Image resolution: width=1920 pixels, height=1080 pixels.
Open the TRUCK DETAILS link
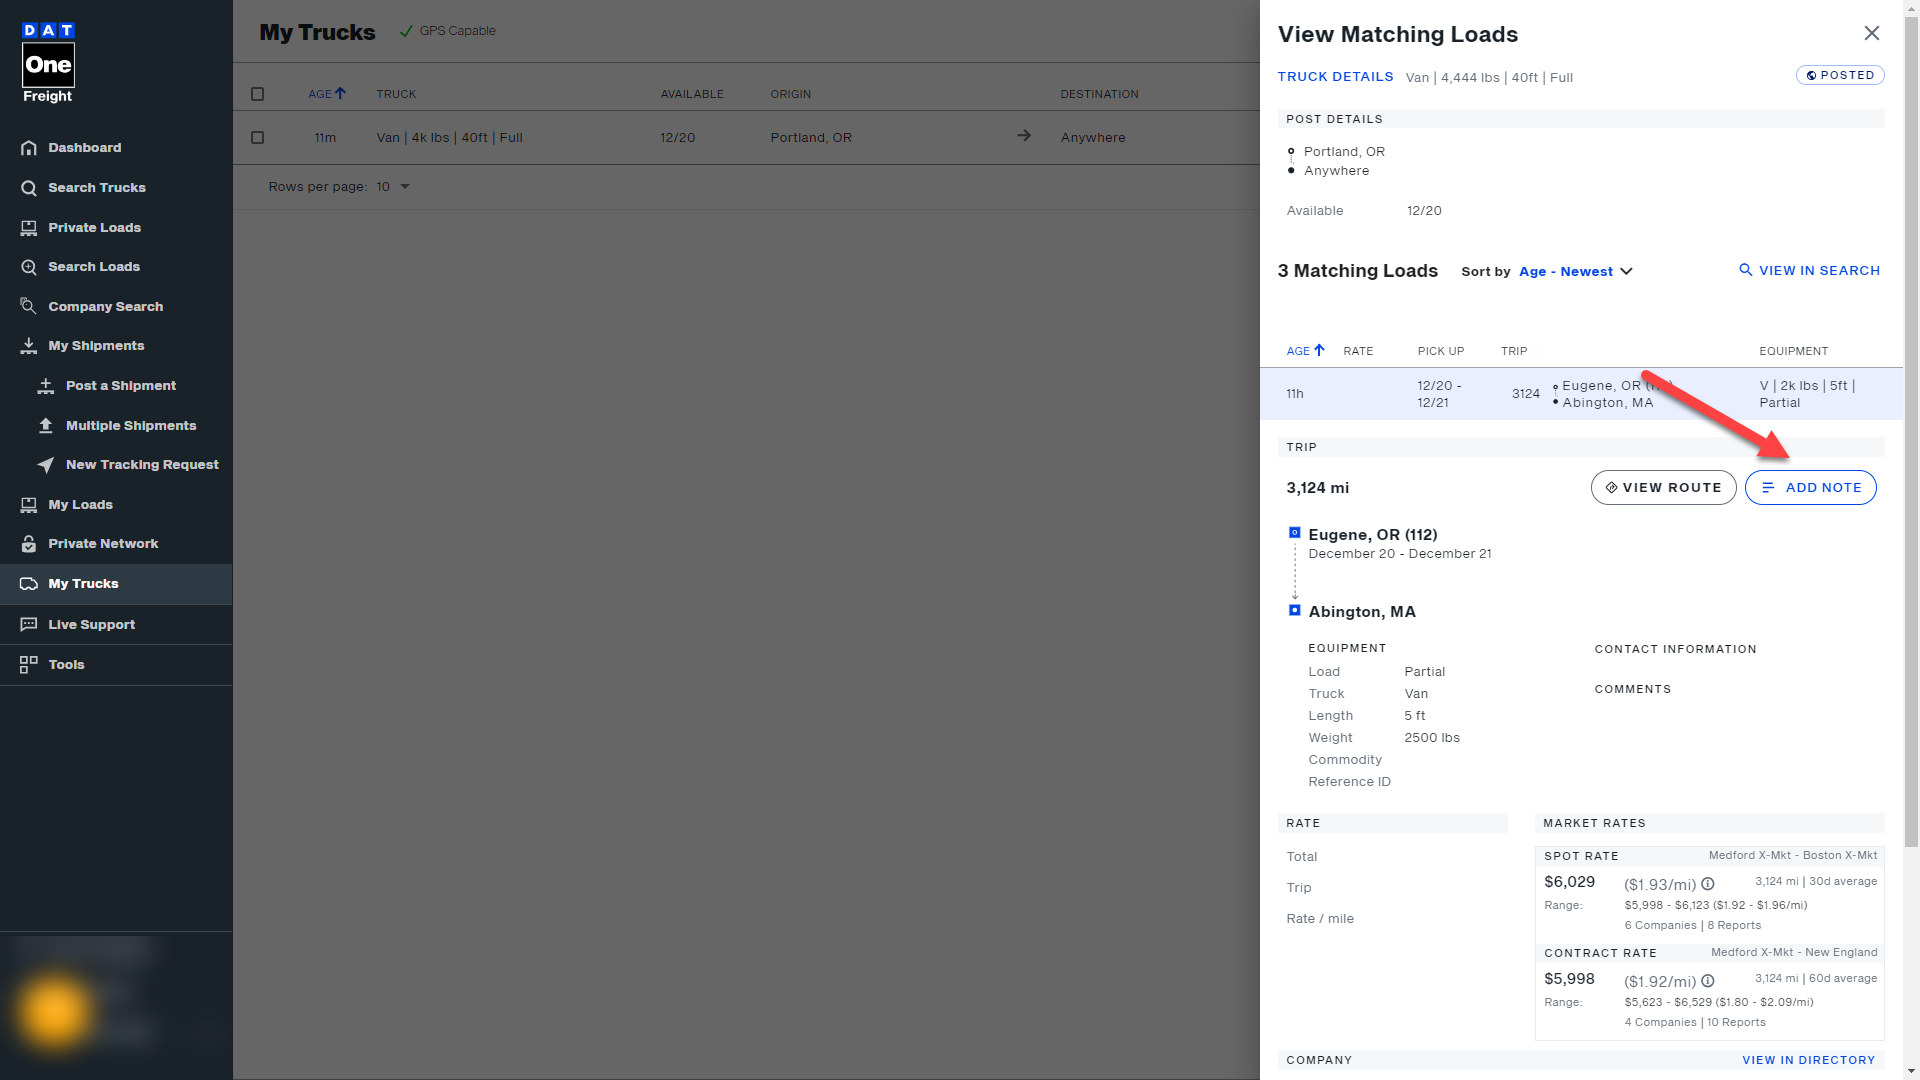(x=1335, y=77)
